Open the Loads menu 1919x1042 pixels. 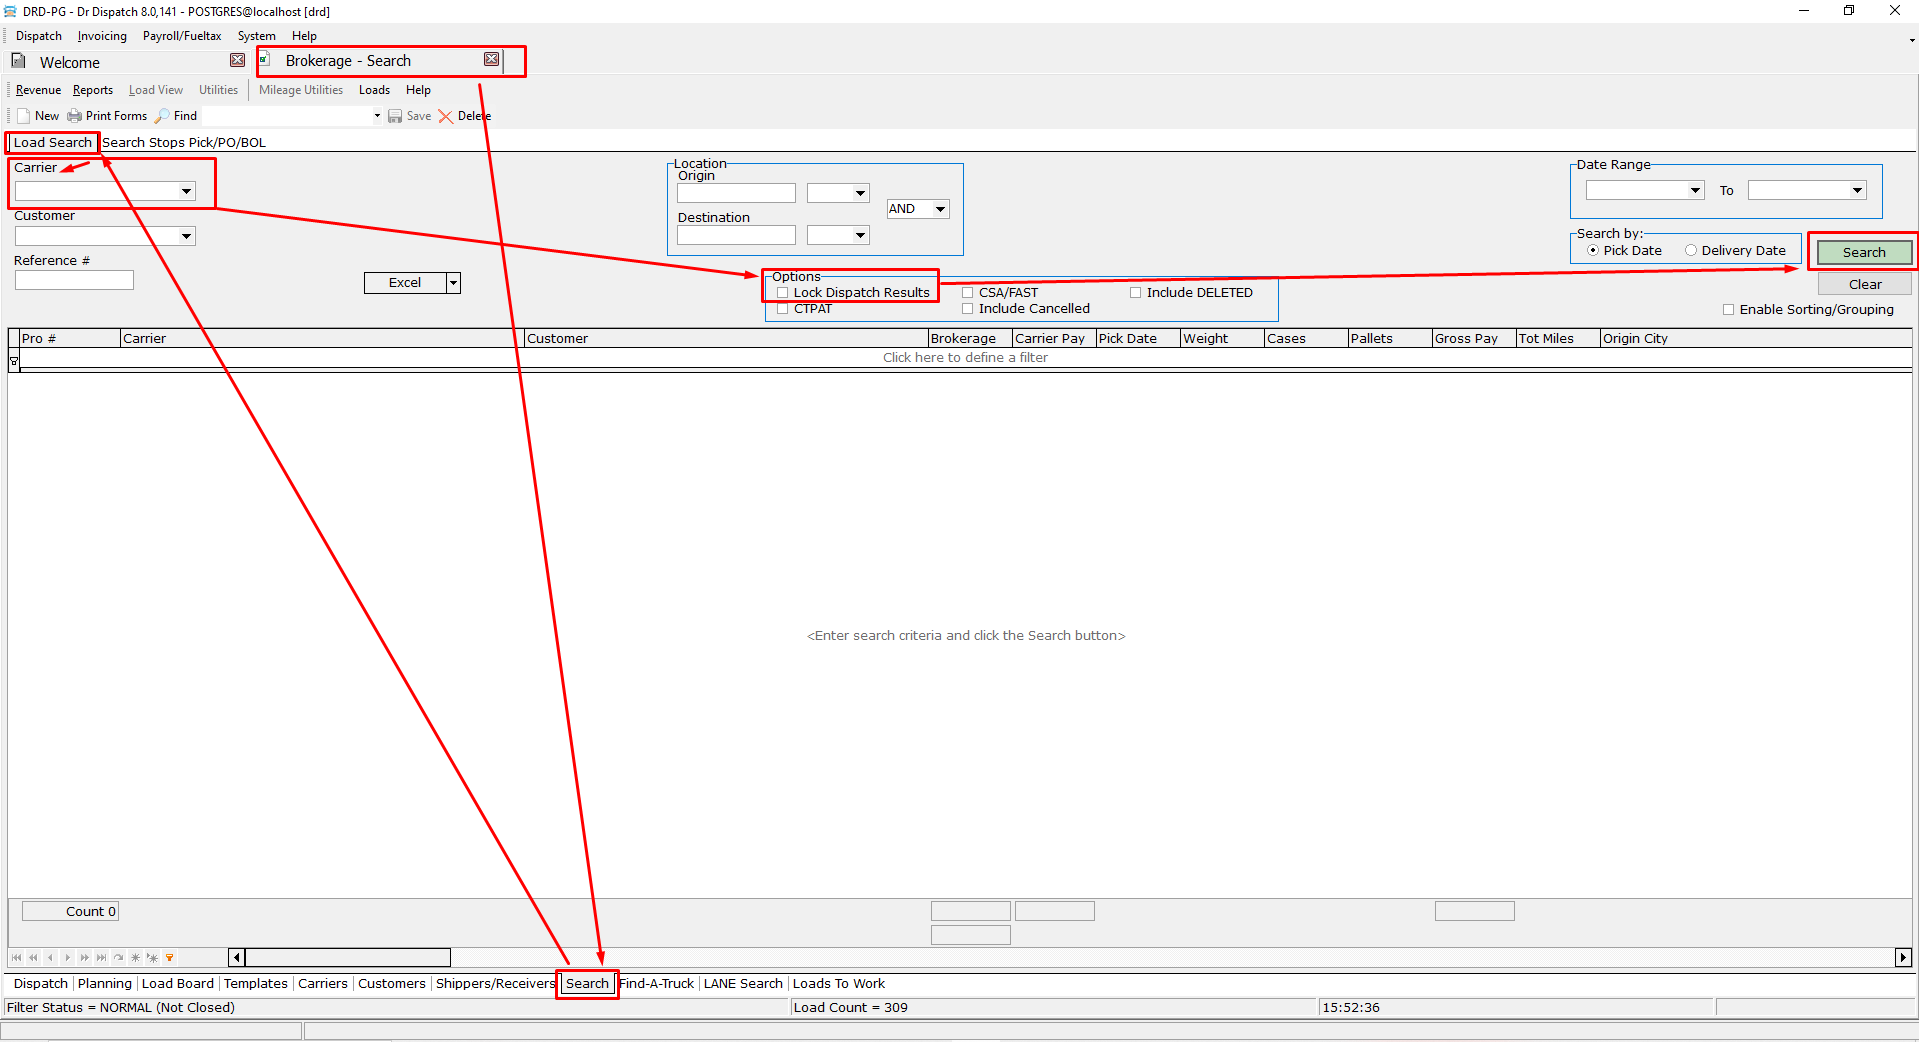click(x=374, y=90)
